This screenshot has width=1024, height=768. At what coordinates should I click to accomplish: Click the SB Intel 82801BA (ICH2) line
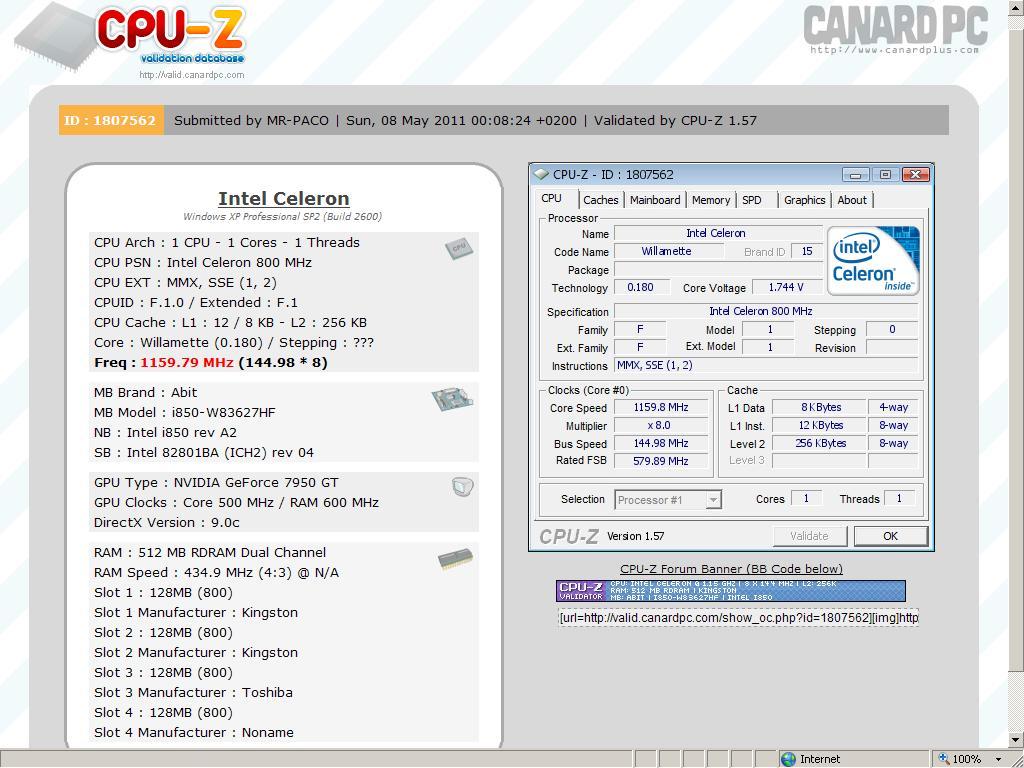coord(204,453)
